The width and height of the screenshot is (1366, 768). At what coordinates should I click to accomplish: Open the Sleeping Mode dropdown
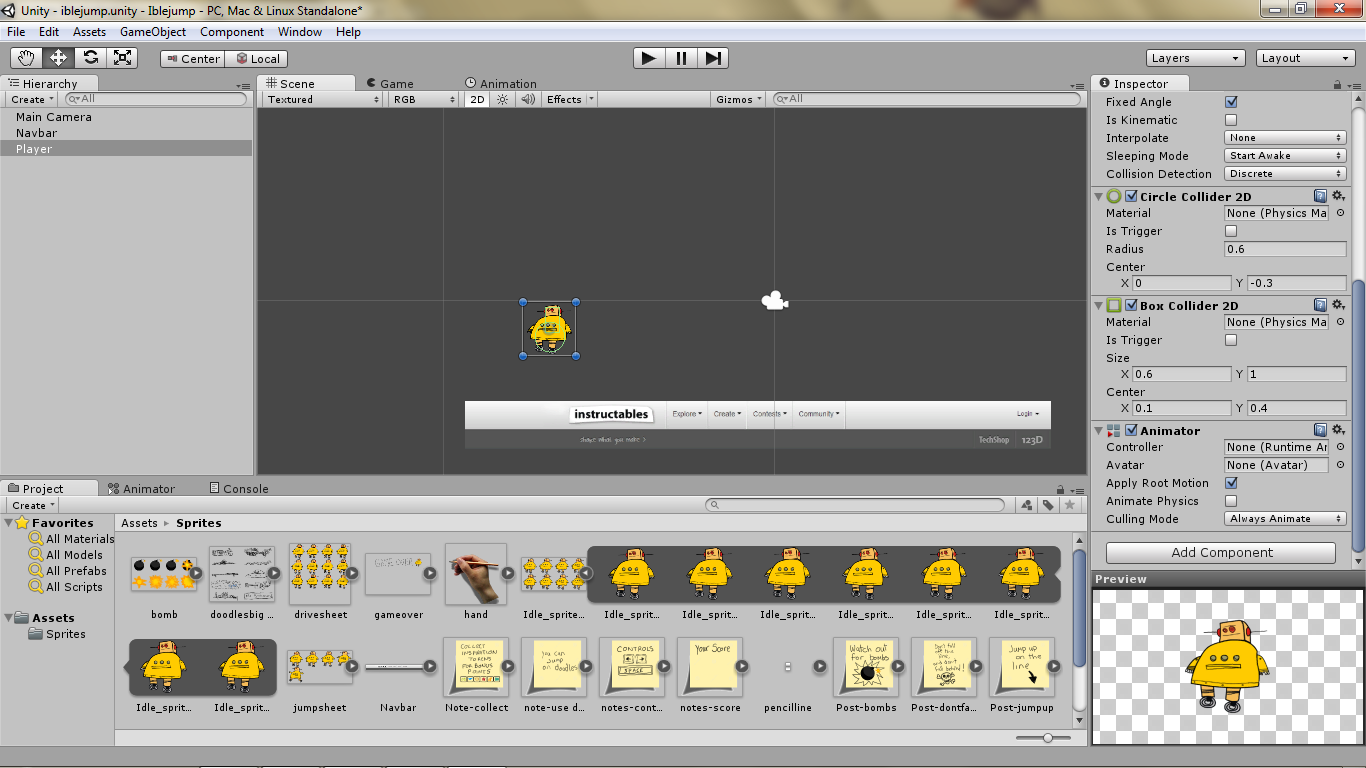coord(1284,155)
